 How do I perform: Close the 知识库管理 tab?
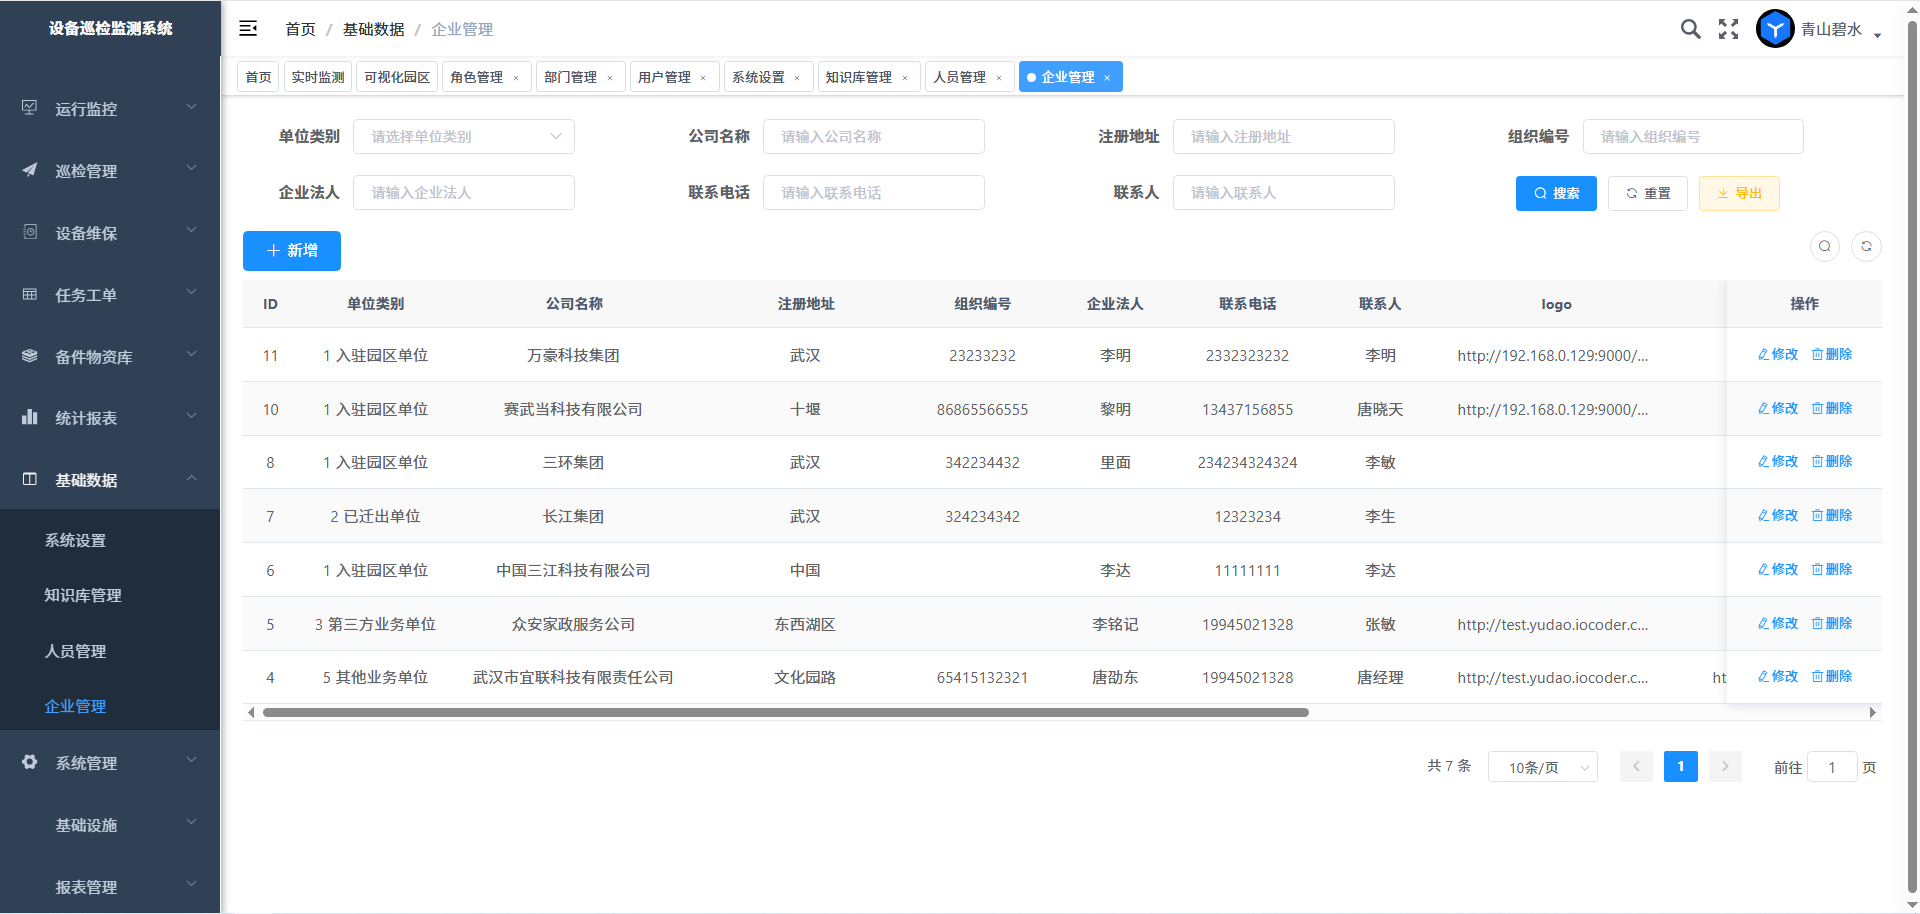pos(905,78)
